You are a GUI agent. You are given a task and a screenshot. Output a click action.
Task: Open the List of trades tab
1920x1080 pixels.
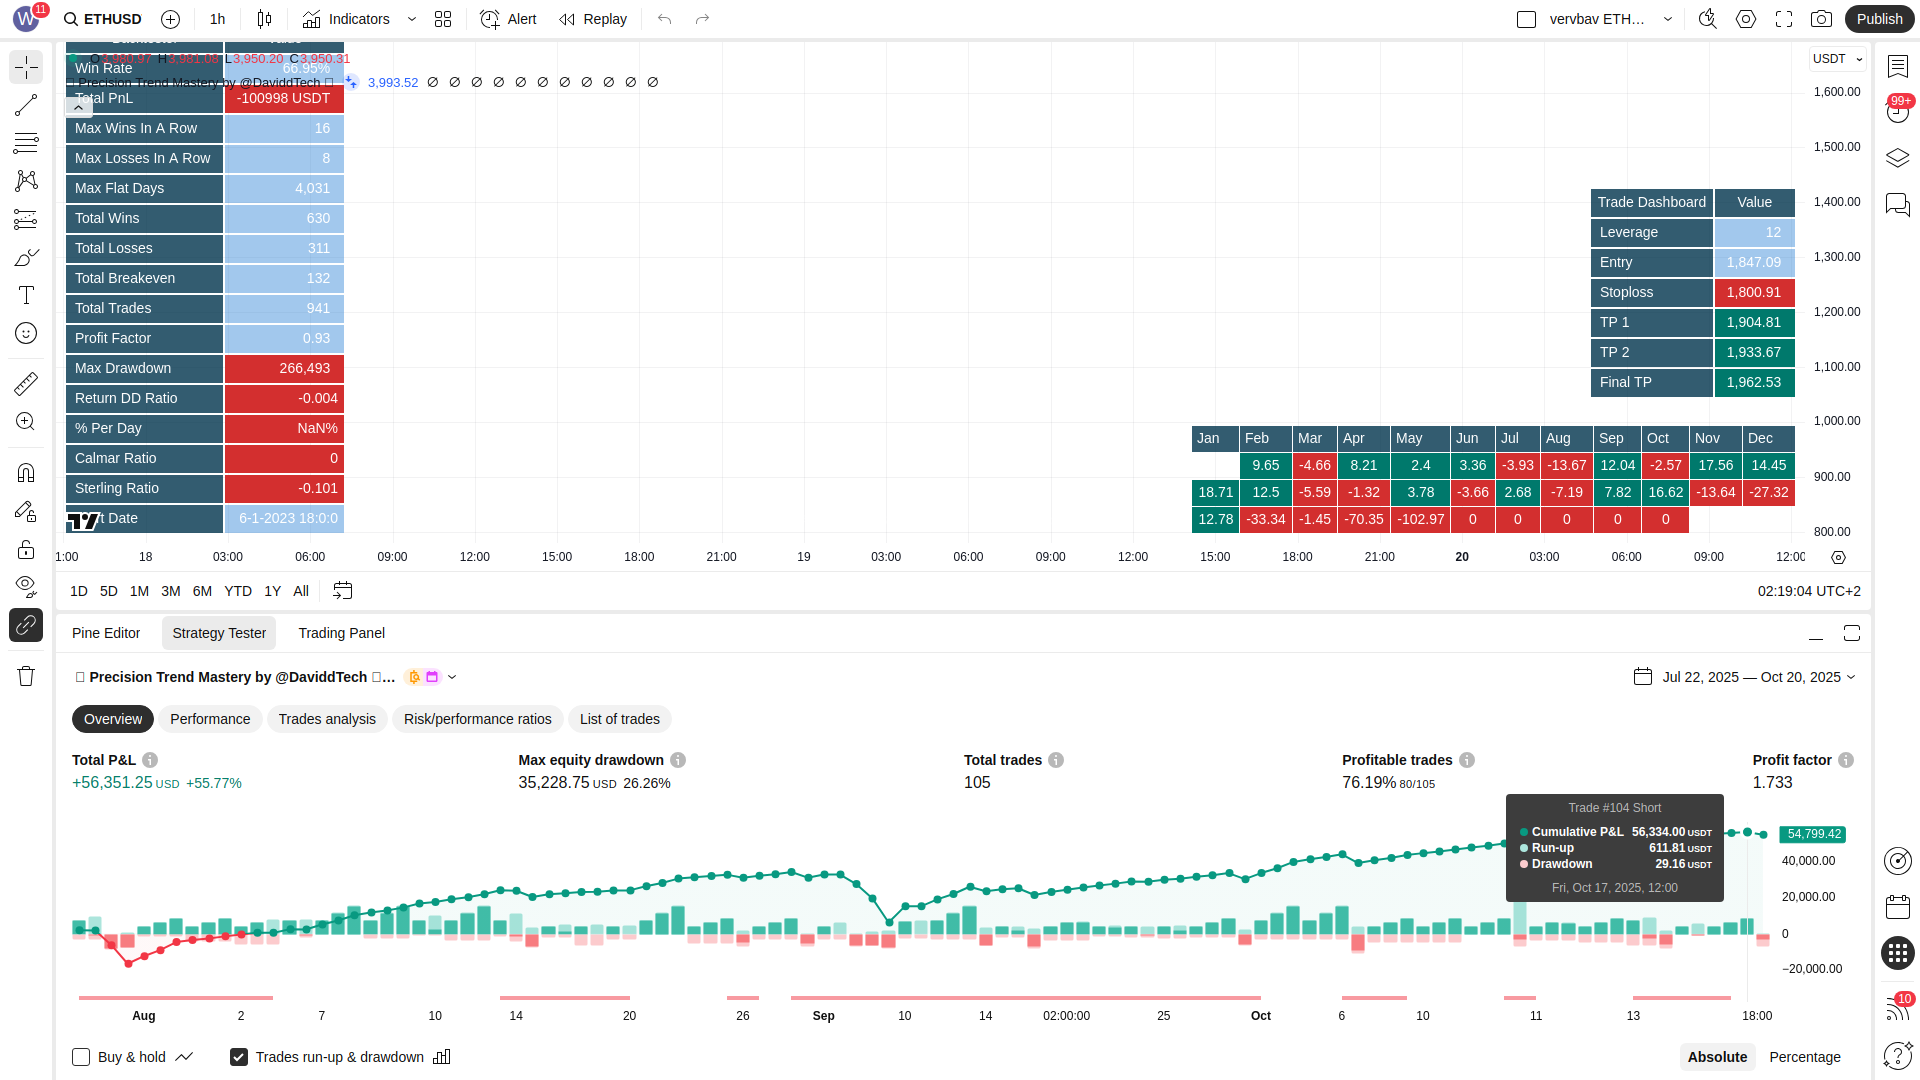(619, 719)
